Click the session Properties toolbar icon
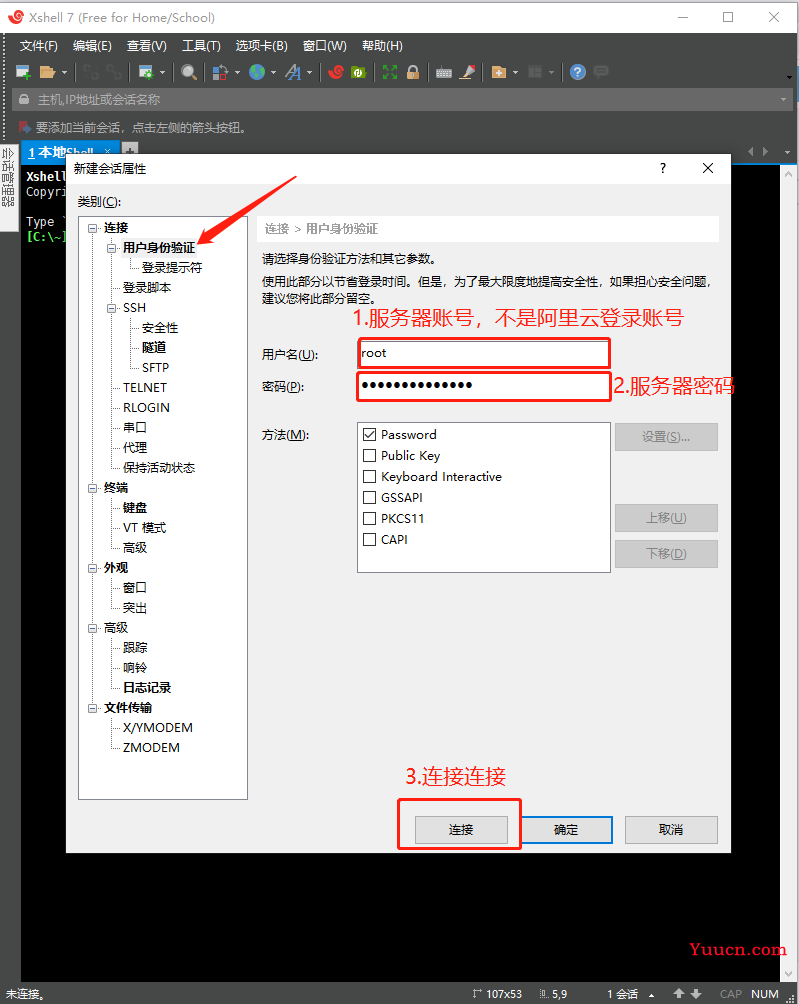 146,72
